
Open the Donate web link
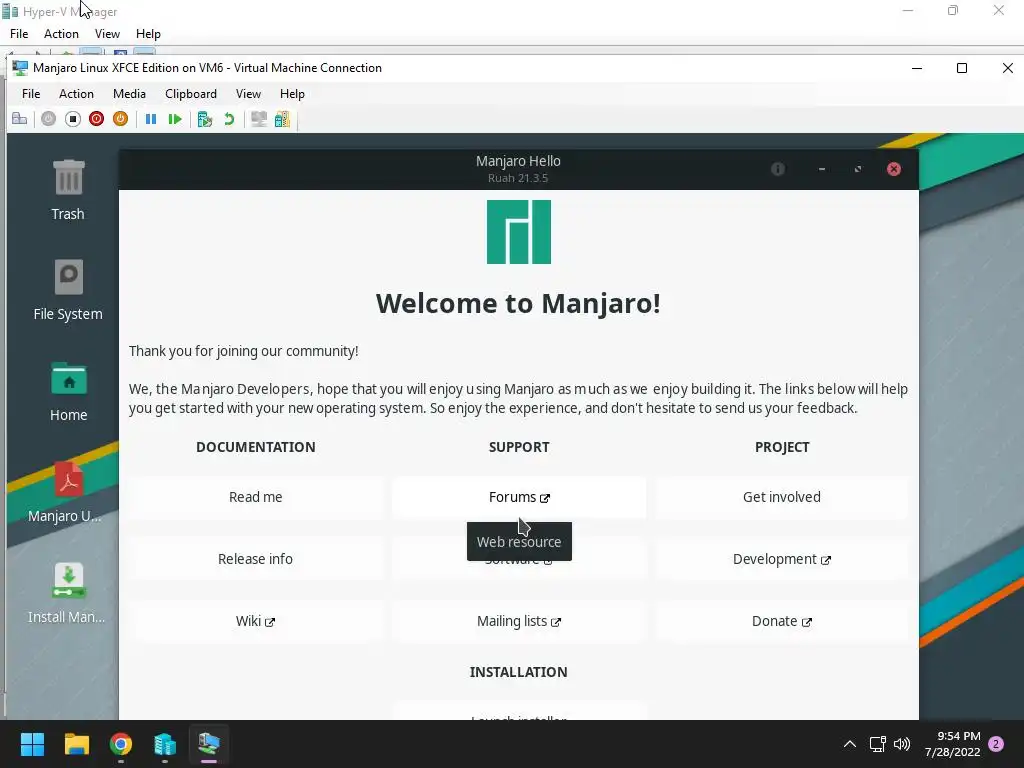[x=782, y=621]
